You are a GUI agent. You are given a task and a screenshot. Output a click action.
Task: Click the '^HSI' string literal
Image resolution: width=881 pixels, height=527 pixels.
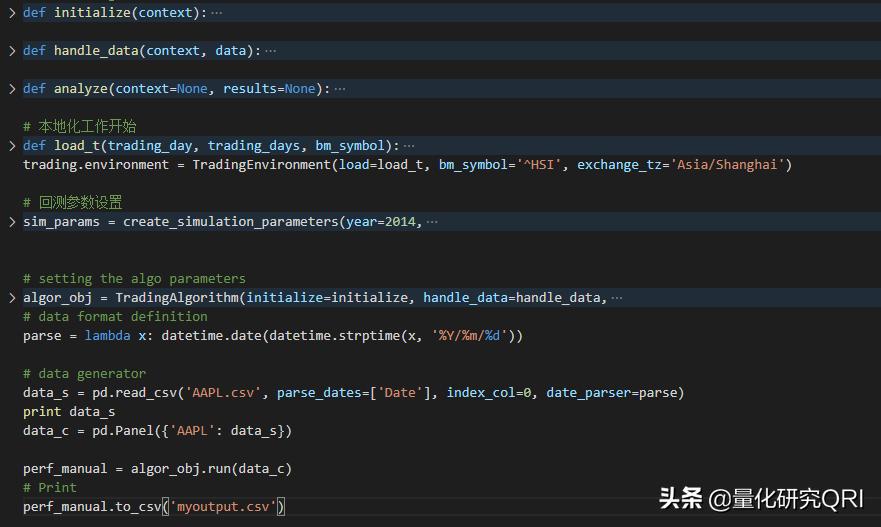pyautogui.click(x=539, y=165)
